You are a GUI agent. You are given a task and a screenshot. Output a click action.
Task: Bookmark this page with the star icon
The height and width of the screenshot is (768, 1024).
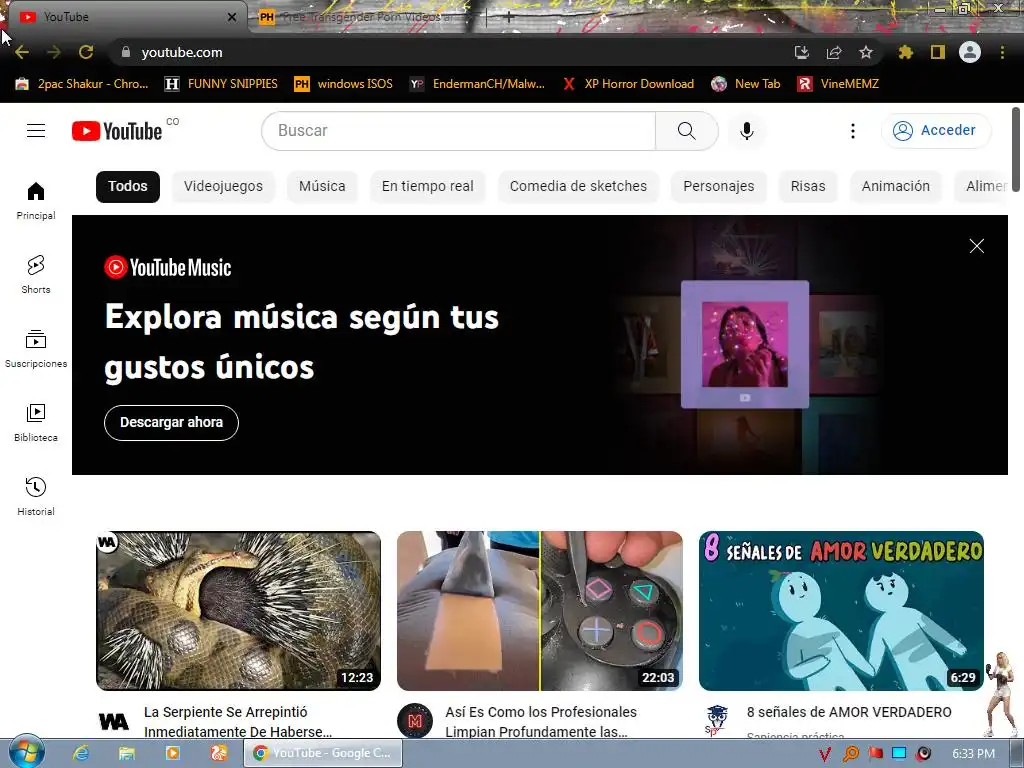point(865,52)
